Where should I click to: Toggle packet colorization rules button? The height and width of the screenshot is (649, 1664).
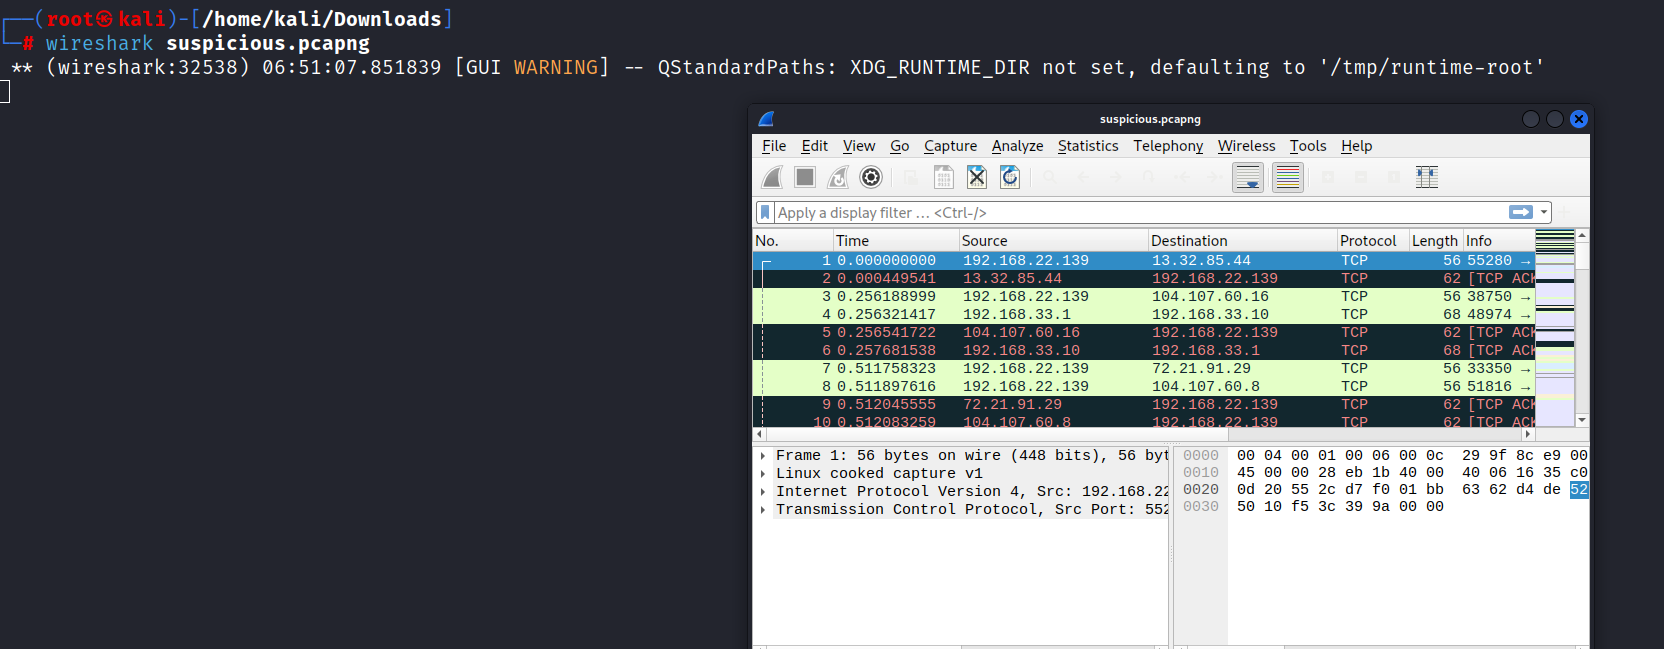1288,177
